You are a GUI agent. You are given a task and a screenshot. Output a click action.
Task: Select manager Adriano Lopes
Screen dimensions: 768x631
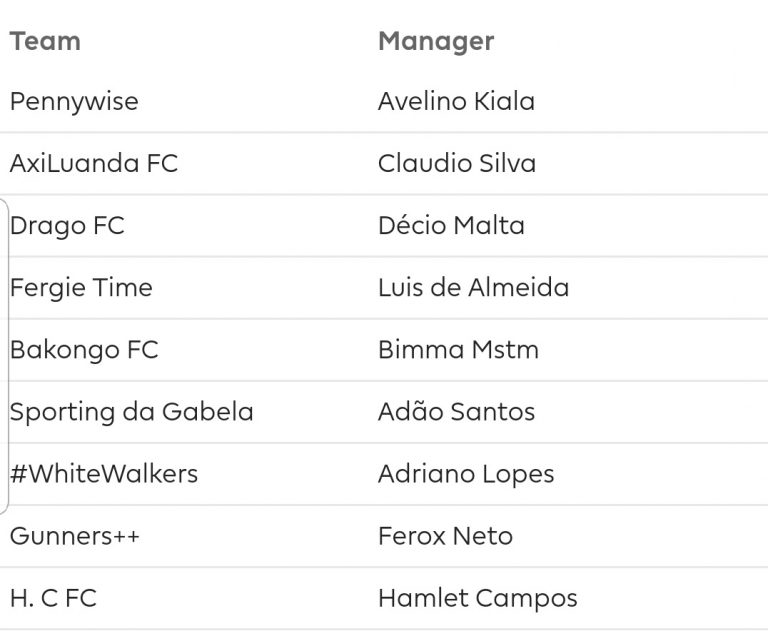(x=466, y=475)
